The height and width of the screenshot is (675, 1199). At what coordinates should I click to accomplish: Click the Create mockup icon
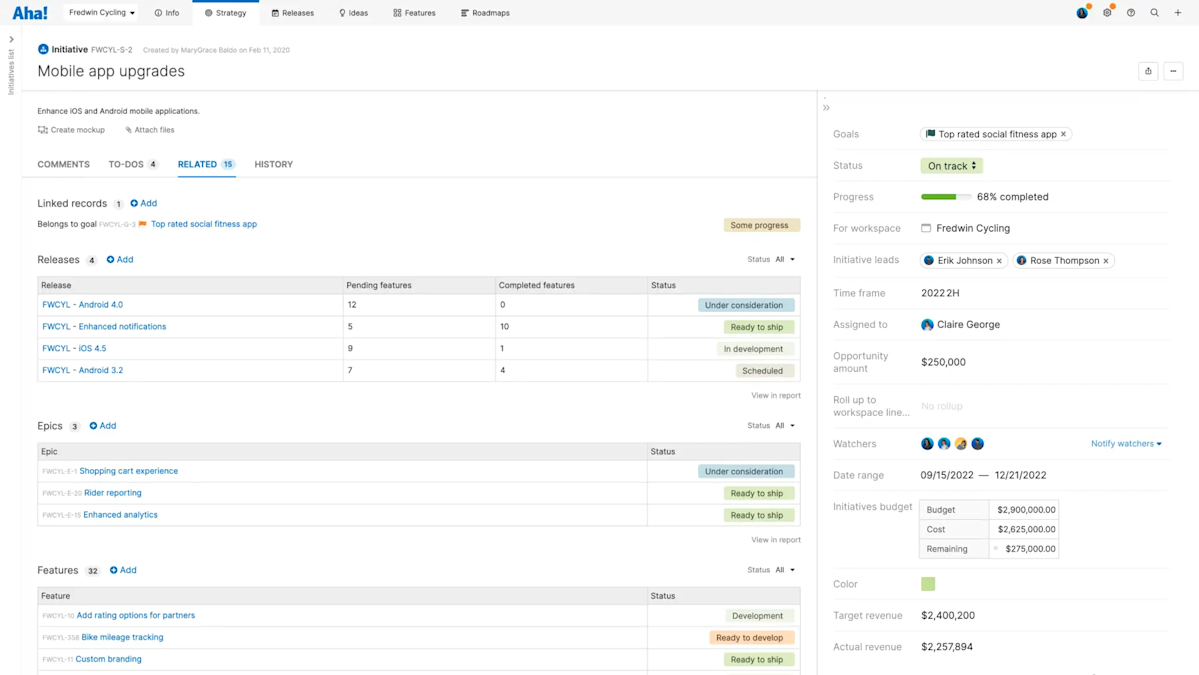pos(43,129)
